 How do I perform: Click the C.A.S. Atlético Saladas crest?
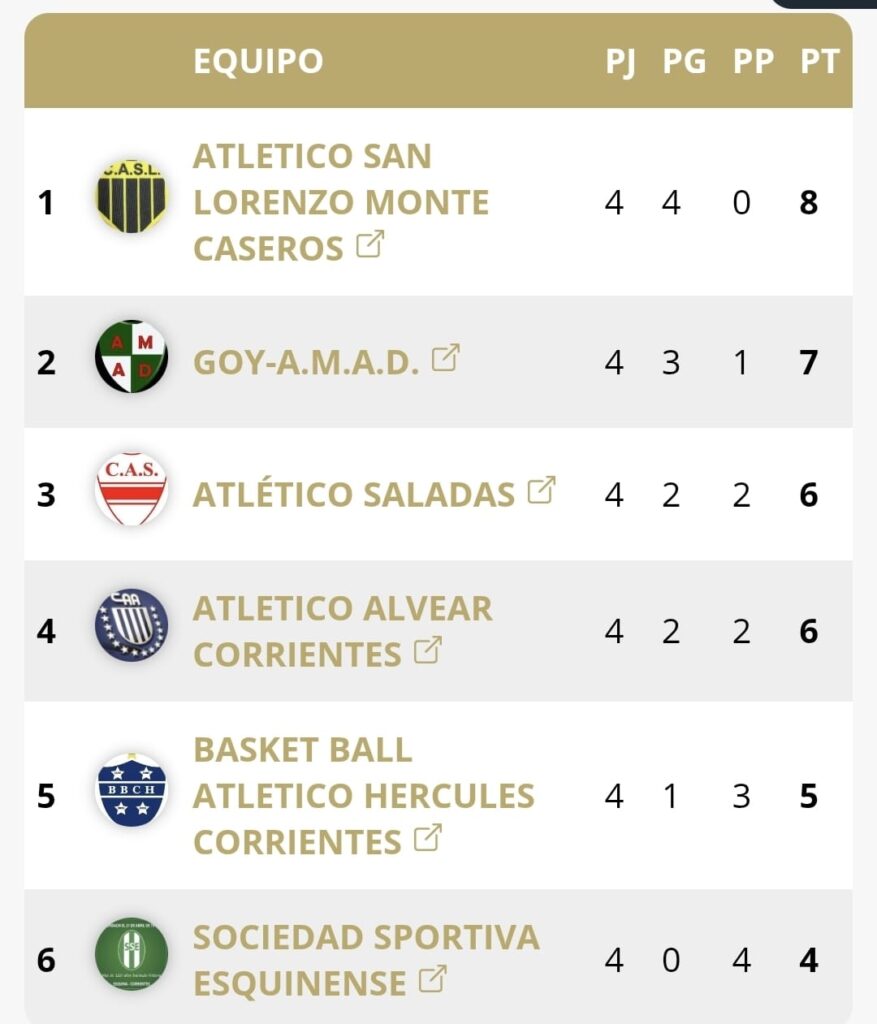[131, 489]
